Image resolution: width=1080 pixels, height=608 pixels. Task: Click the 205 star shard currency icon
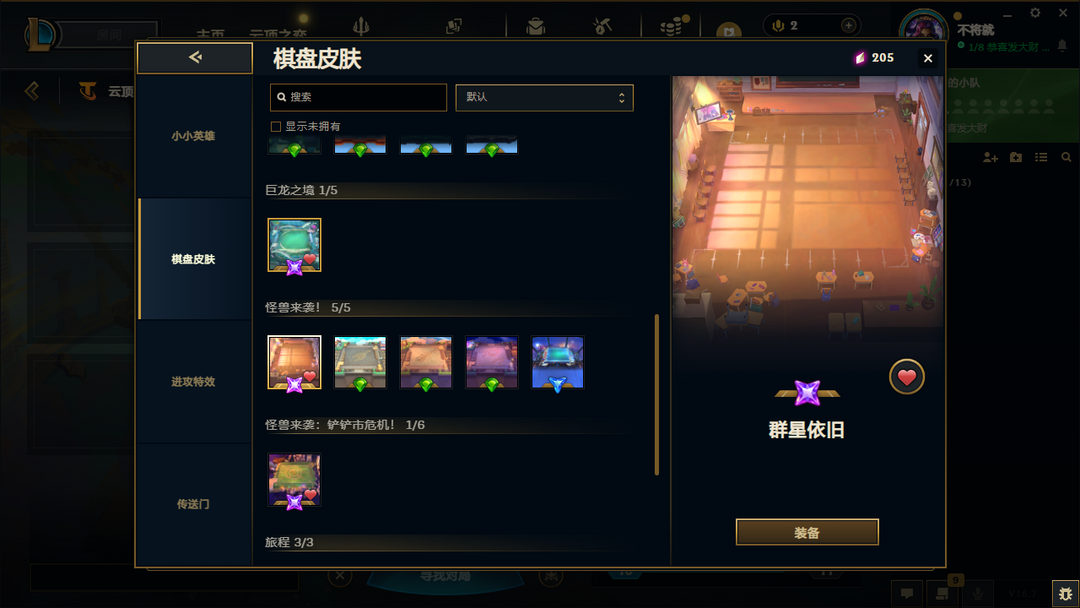860,58
